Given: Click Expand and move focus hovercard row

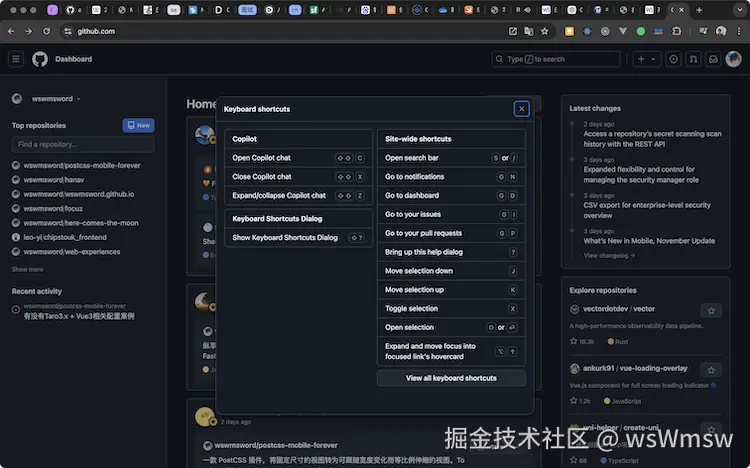Looking at the screenshot, I should pyautogui.click(x=451, y=351).
